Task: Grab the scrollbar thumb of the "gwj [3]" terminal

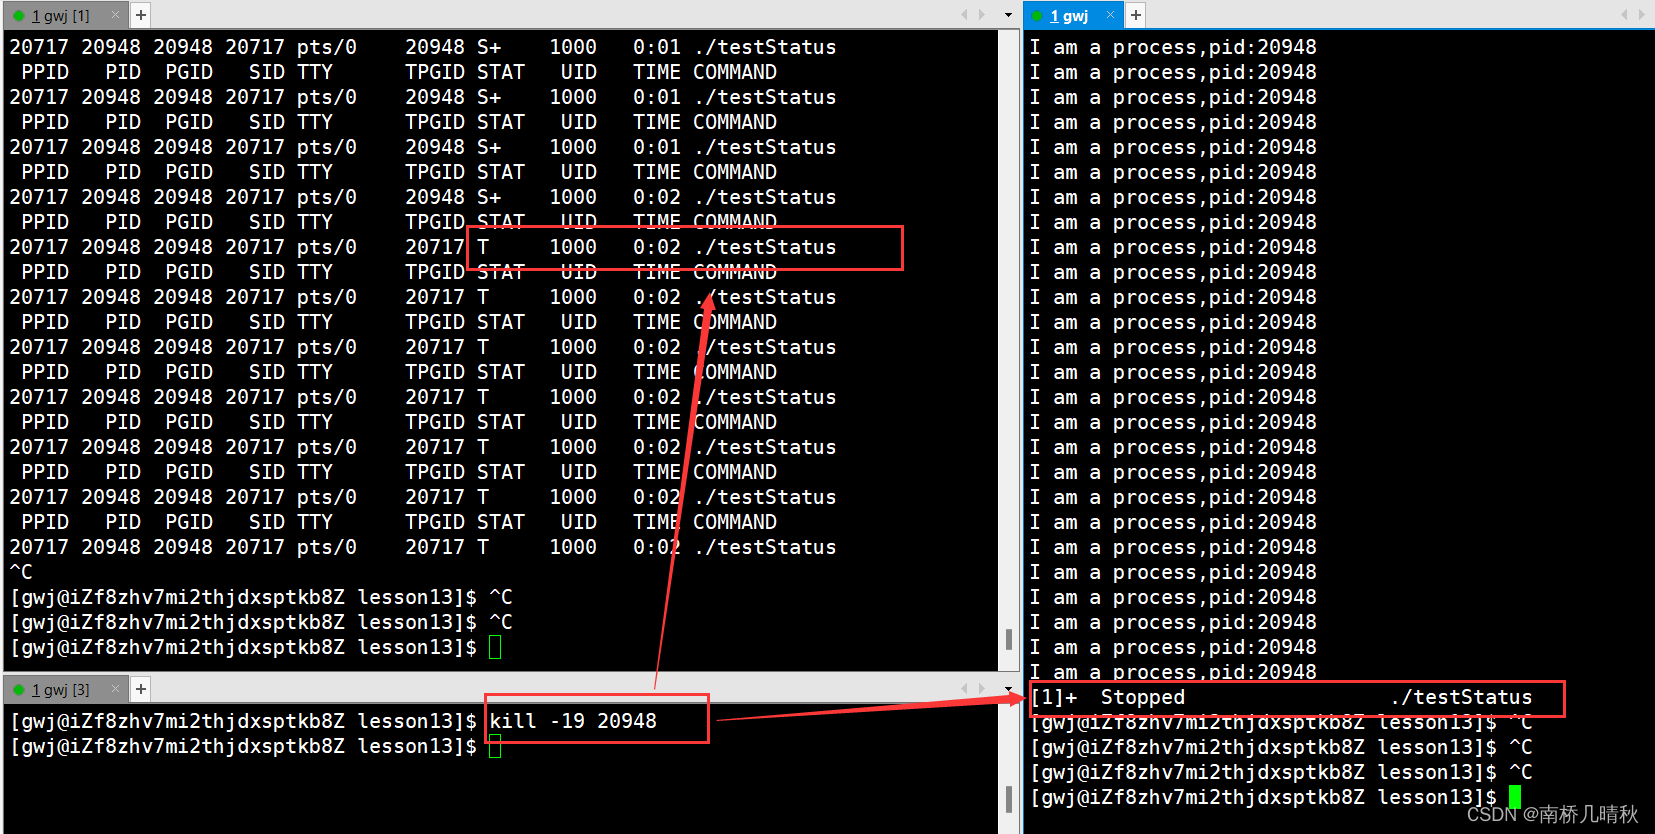Action: tap(1008, 799)
